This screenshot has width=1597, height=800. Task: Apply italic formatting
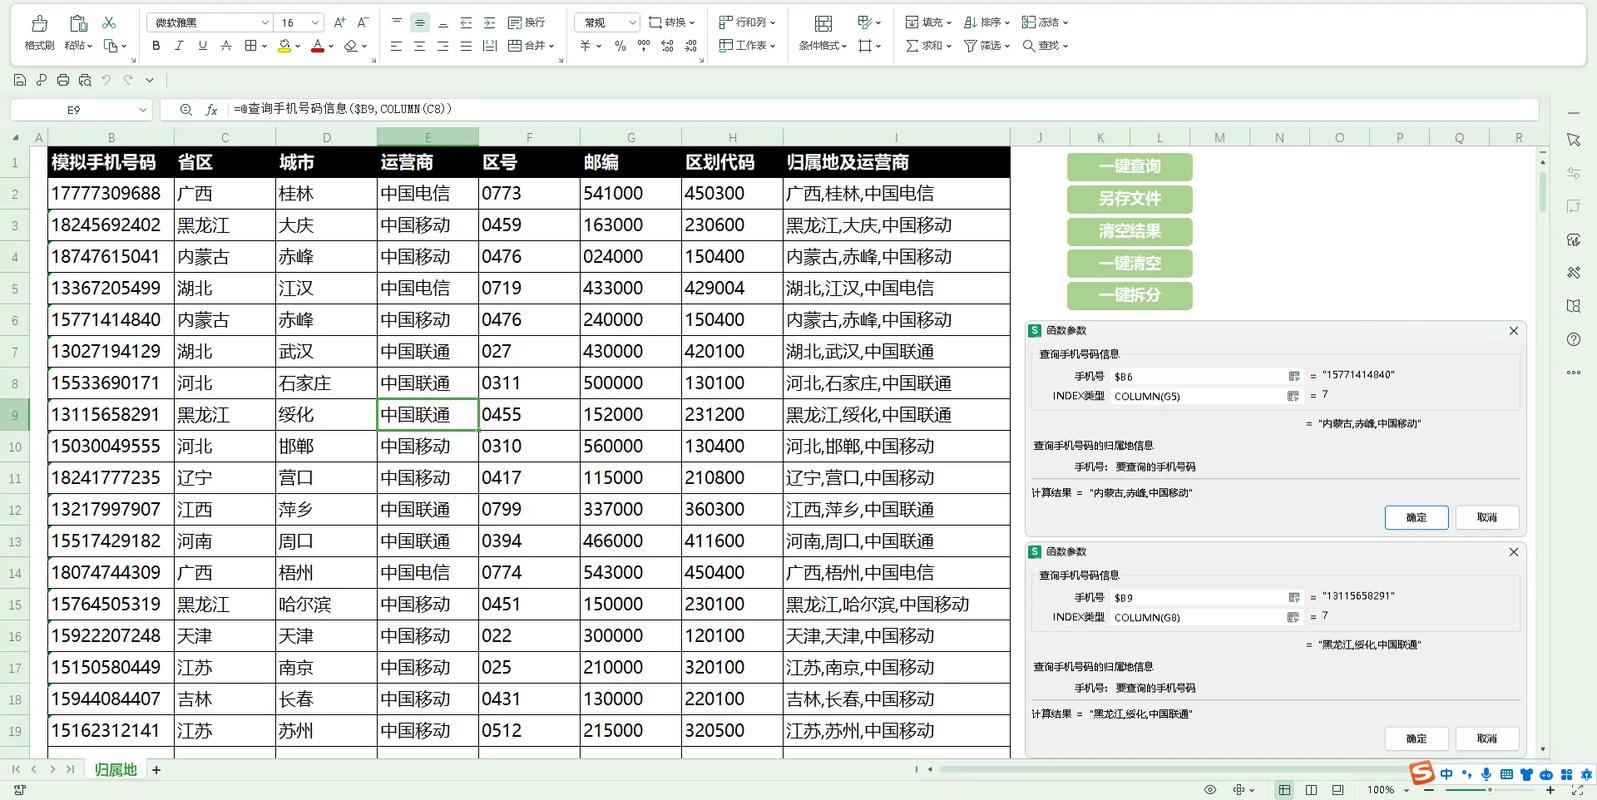(179, 46)
